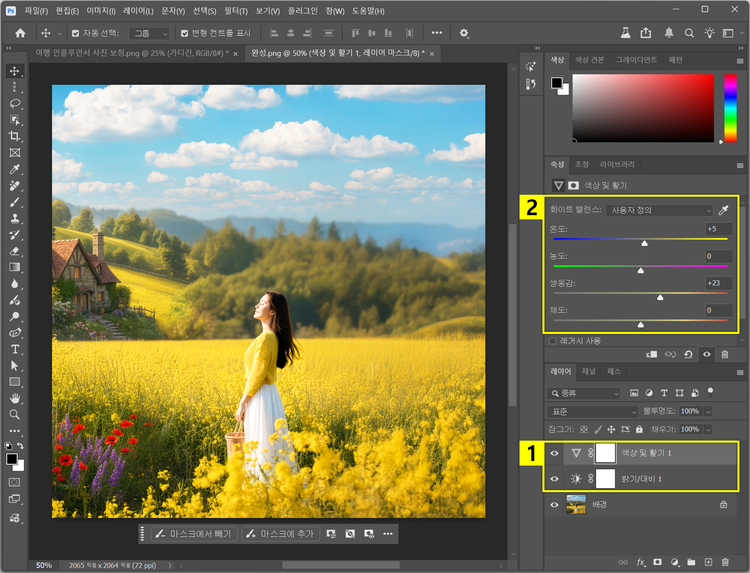
Task: Select the Crop tool in the toolbar
Action: 15,136
